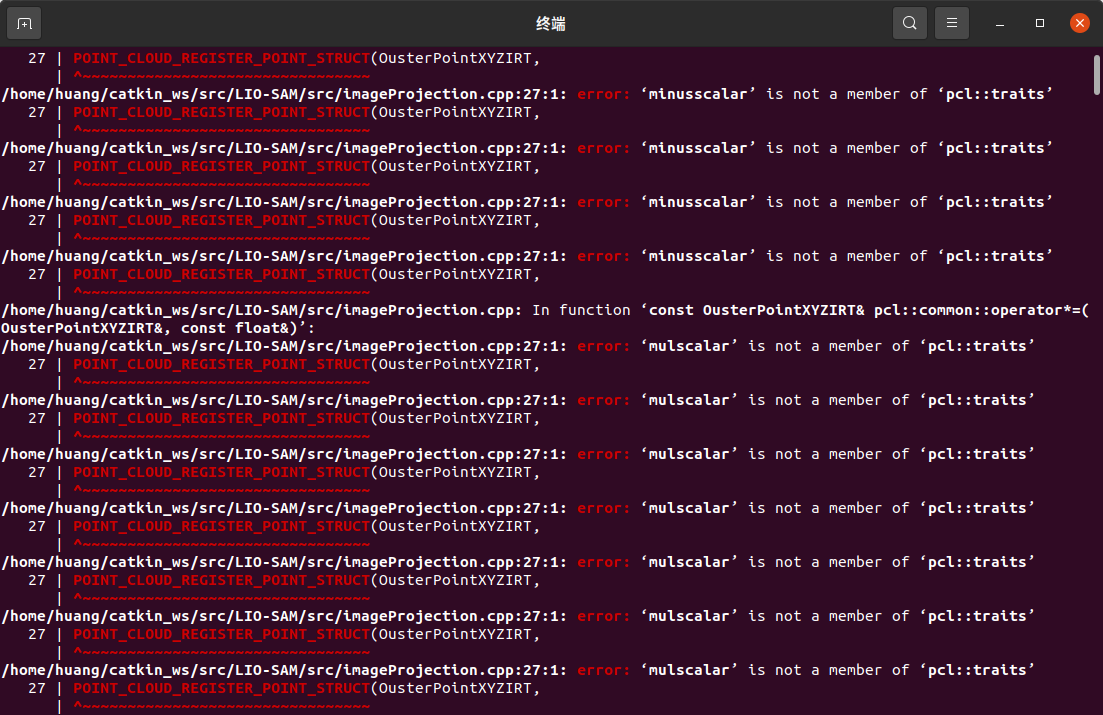Click the 'In function' compiler message line
This screenshot has width=1103, height=715.
[x=545, y=310]
